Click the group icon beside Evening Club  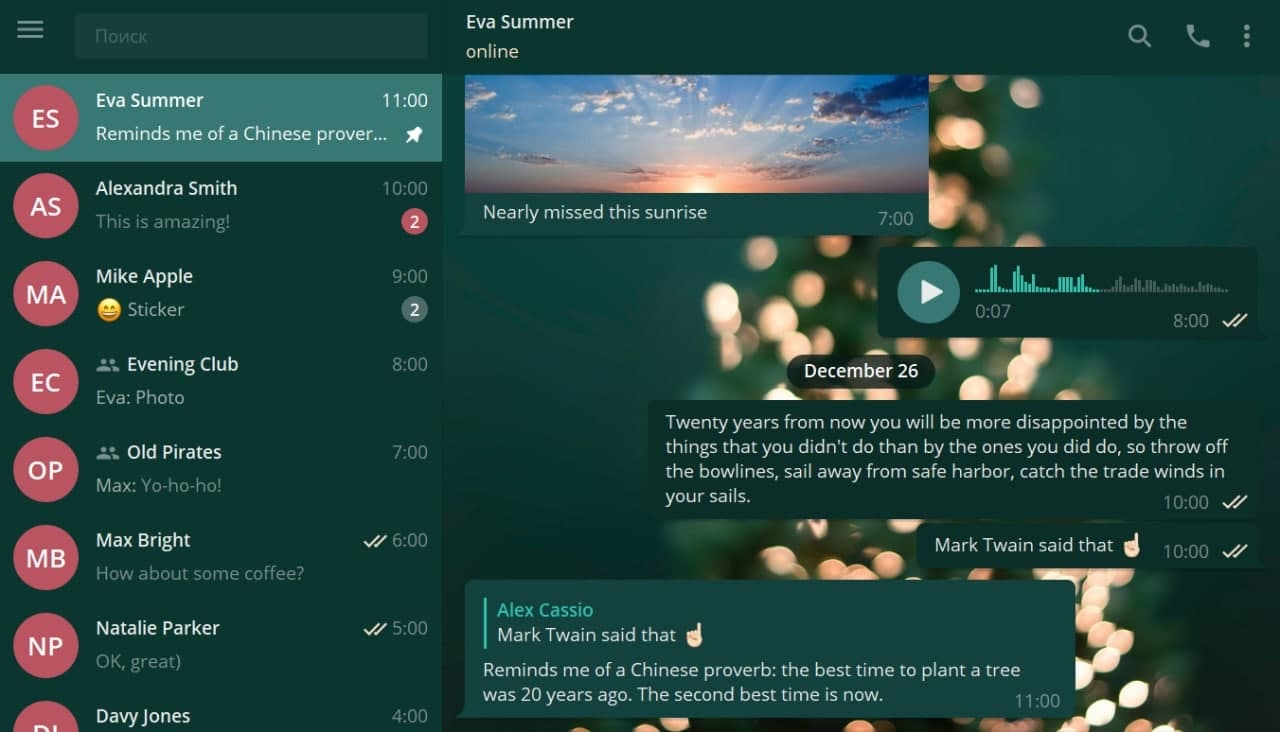[x=107, y=365]
